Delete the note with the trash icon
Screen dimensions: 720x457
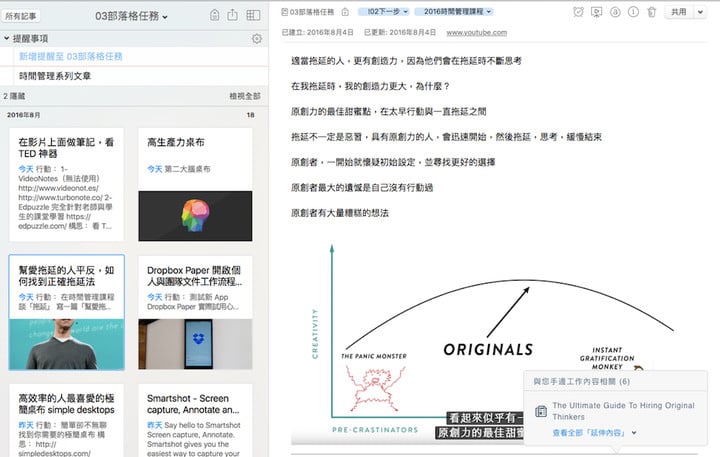(652, 12)
